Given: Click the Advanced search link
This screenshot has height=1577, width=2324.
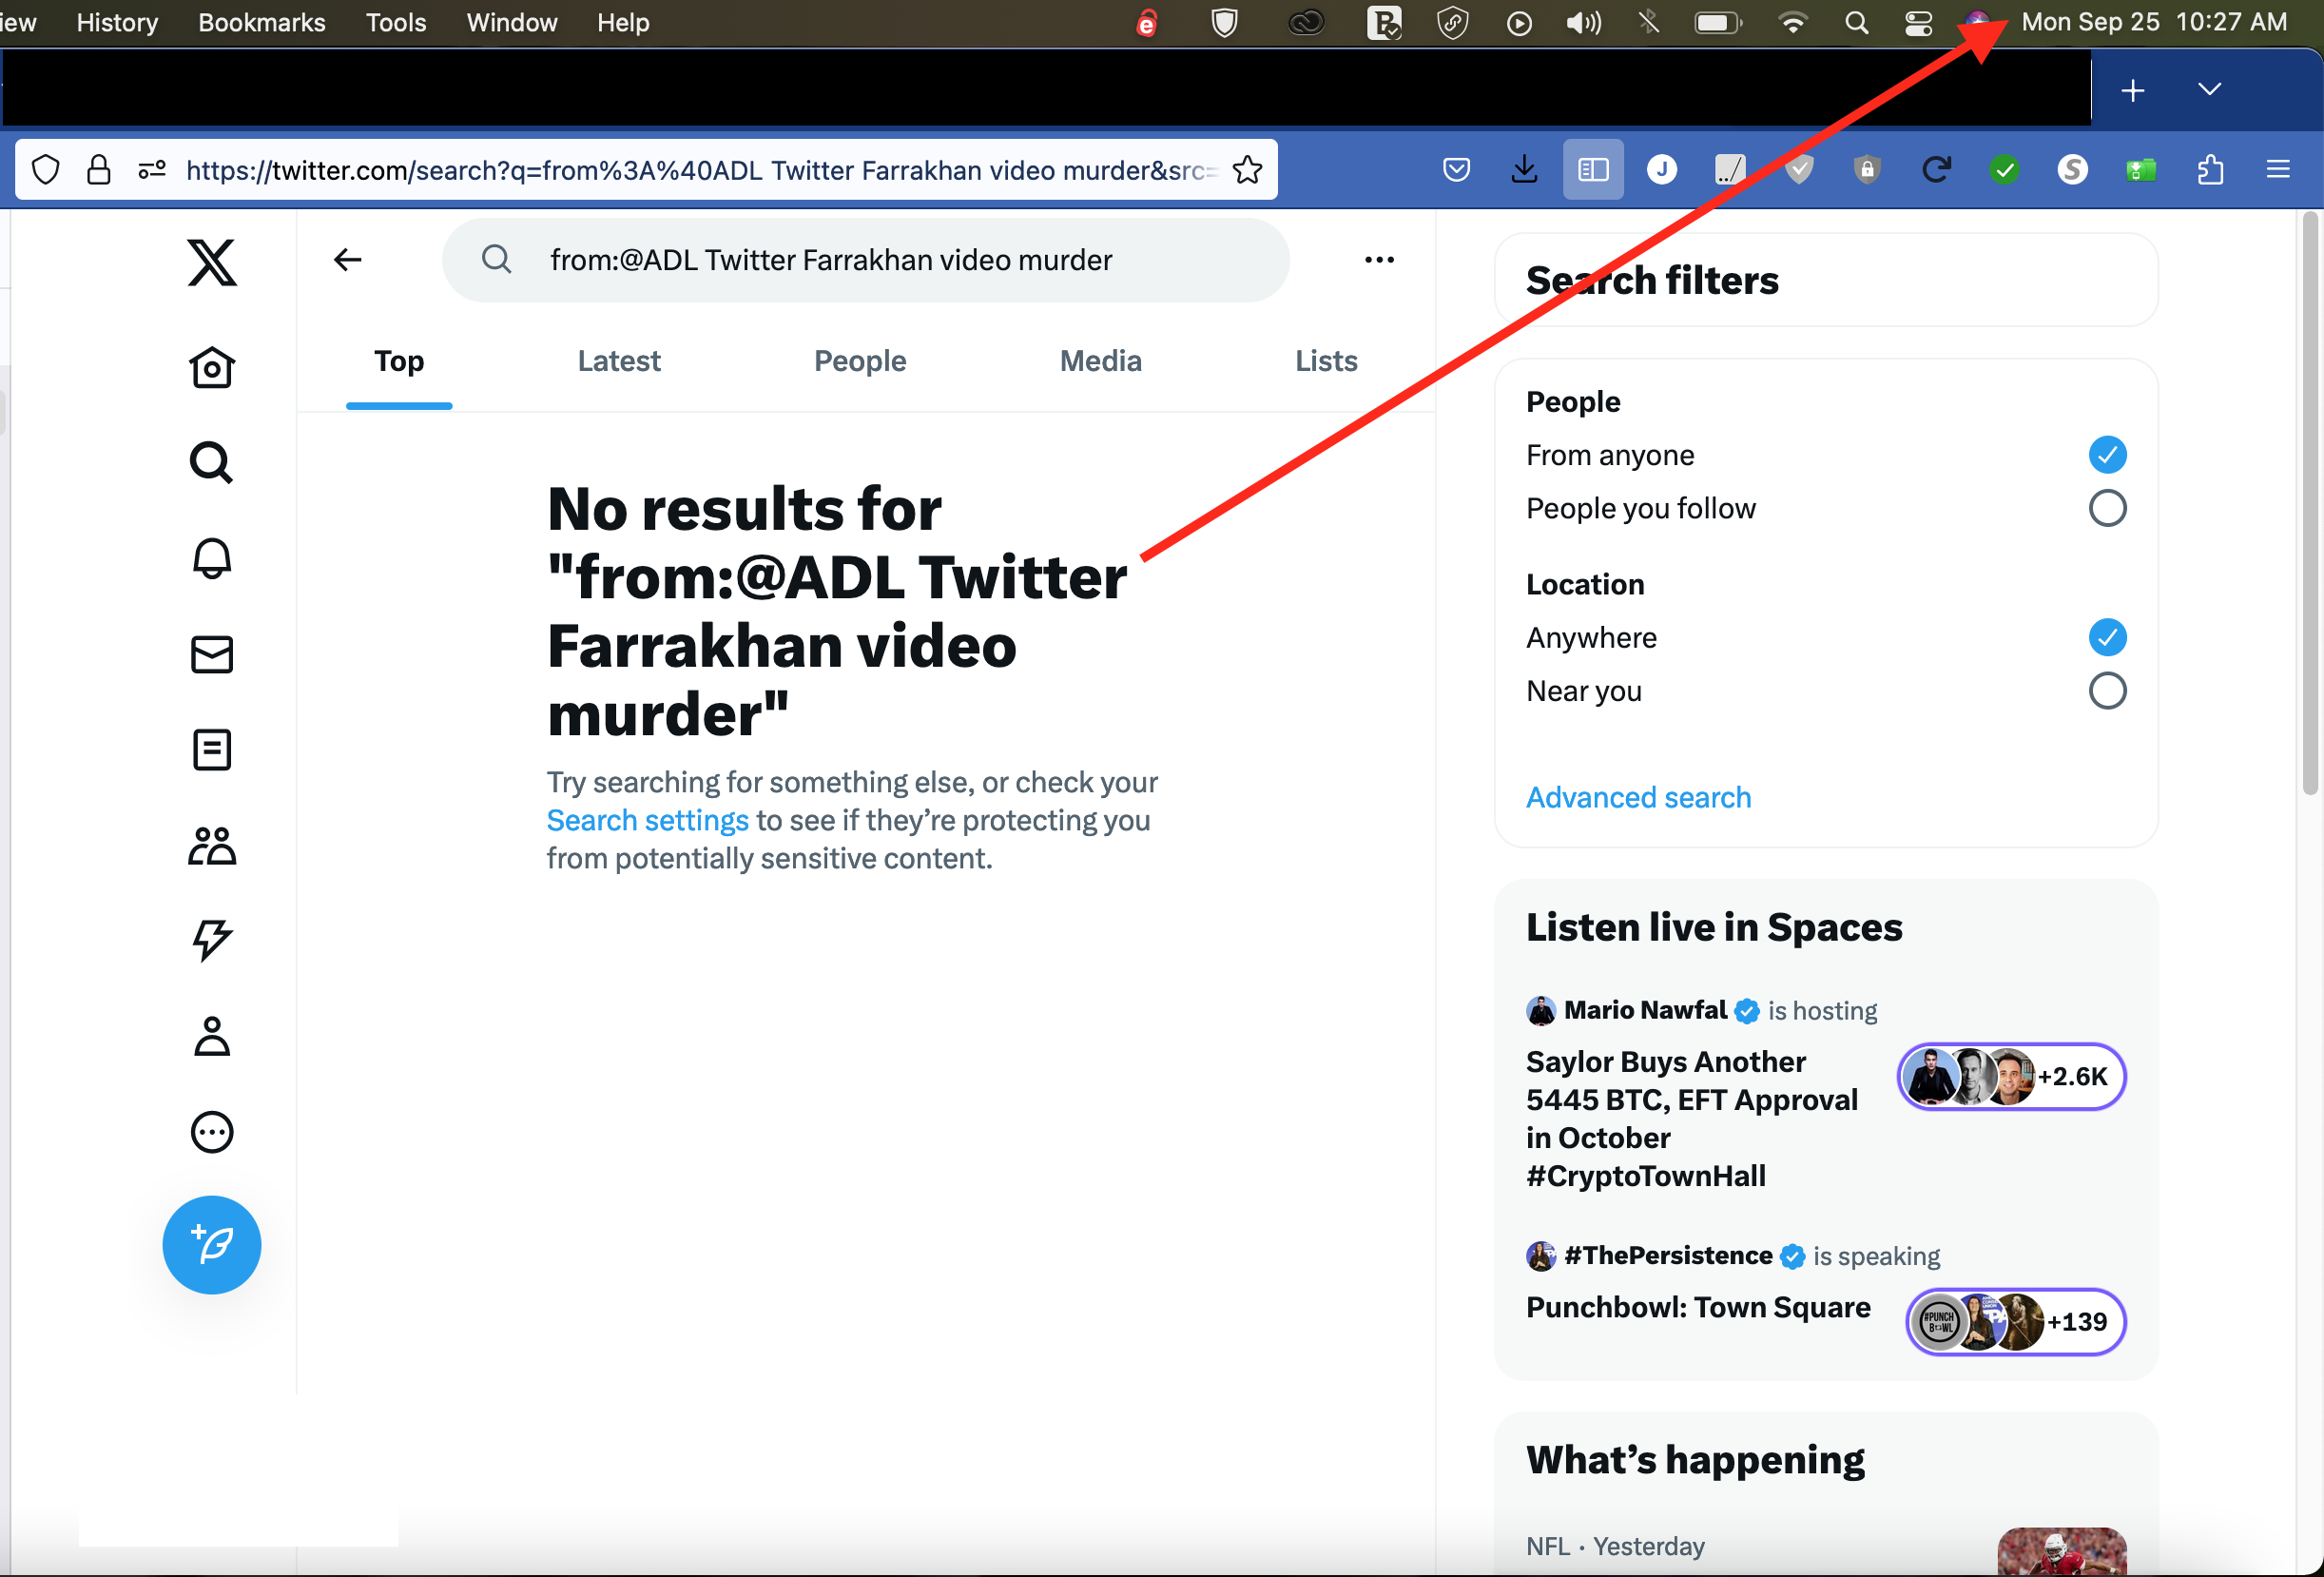Looking at the screenshot, I should [x=1637, y=797].
